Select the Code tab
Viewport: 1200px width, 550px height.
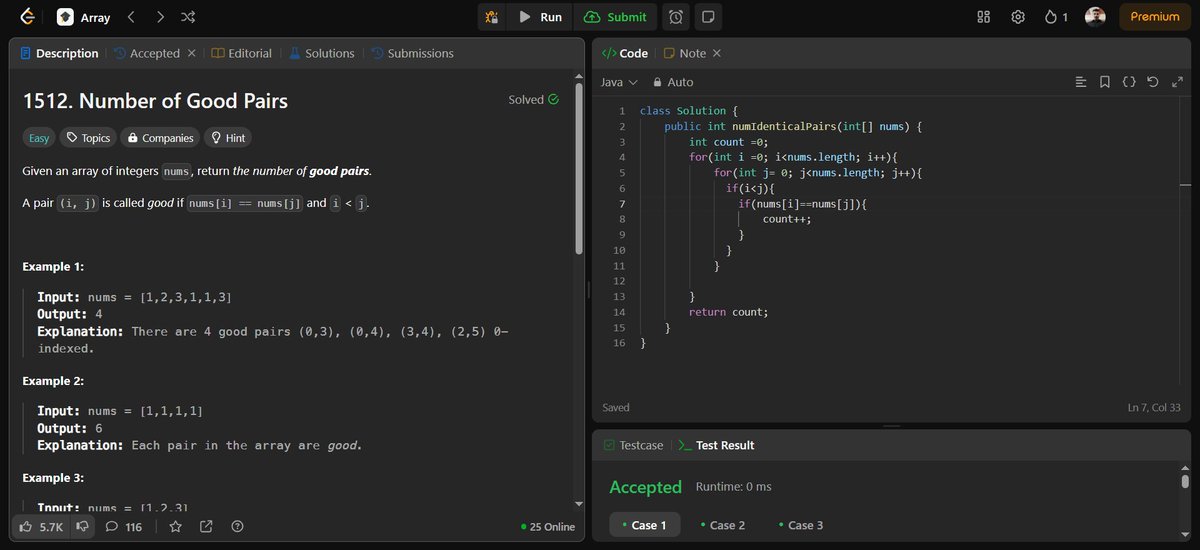click(x=625, y=53)
